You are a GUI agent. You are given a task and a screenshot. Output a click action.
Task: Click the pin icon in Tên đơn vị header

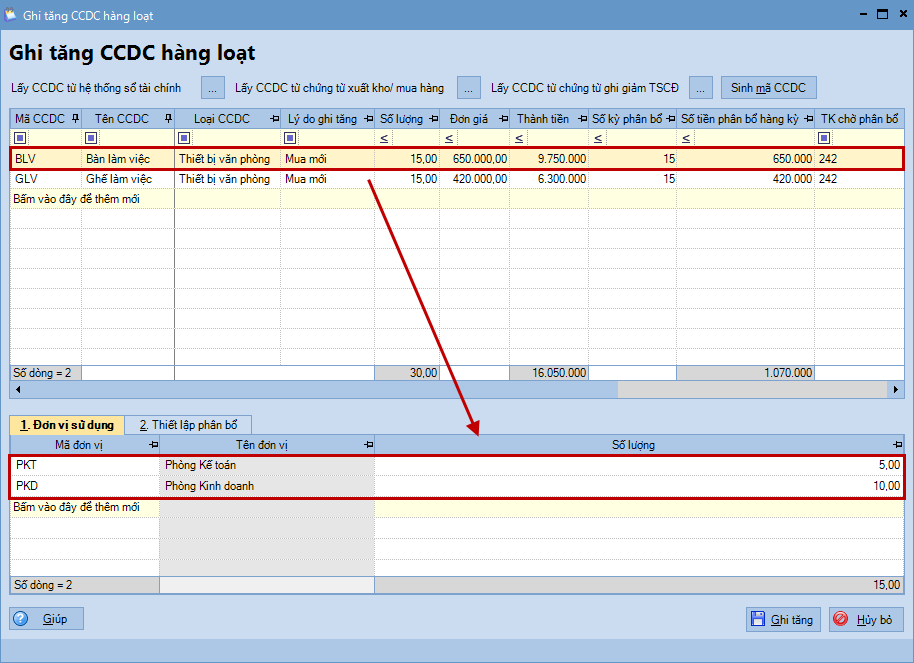tap(367, 444)
